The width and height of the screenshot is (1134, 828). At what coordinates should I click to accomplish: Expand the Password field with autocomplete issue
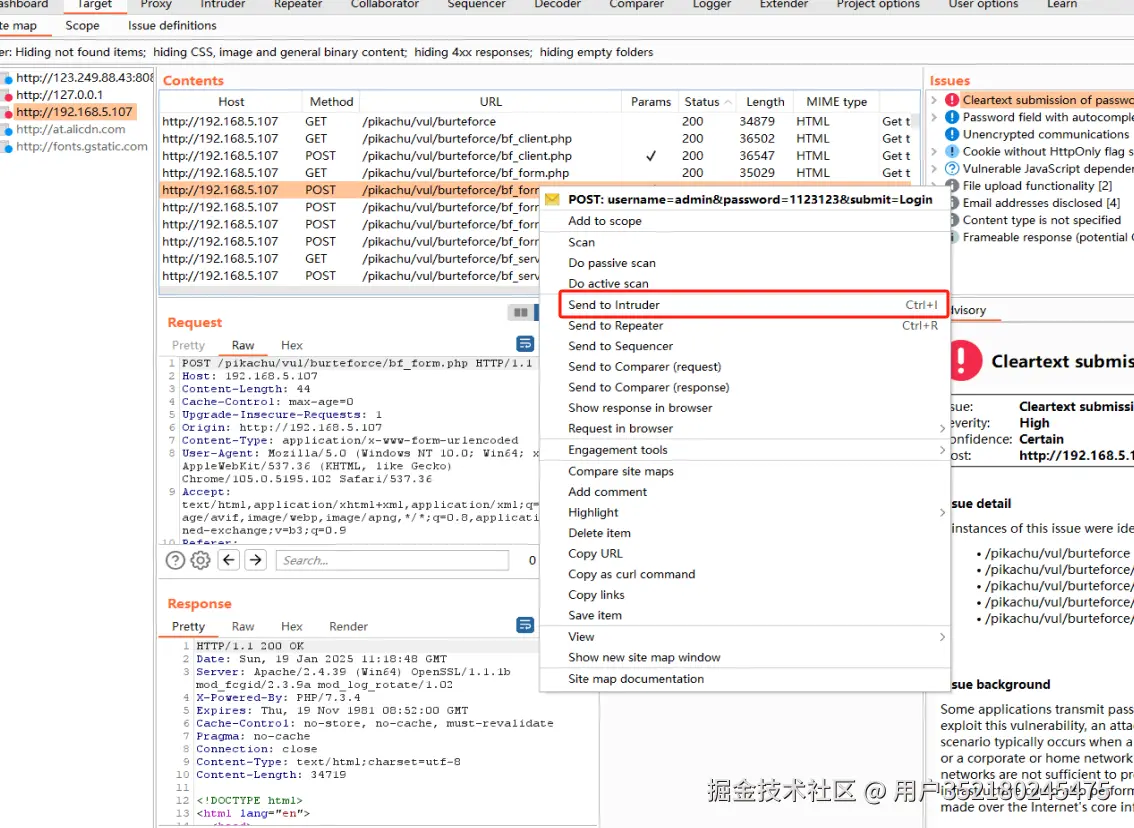934,117
